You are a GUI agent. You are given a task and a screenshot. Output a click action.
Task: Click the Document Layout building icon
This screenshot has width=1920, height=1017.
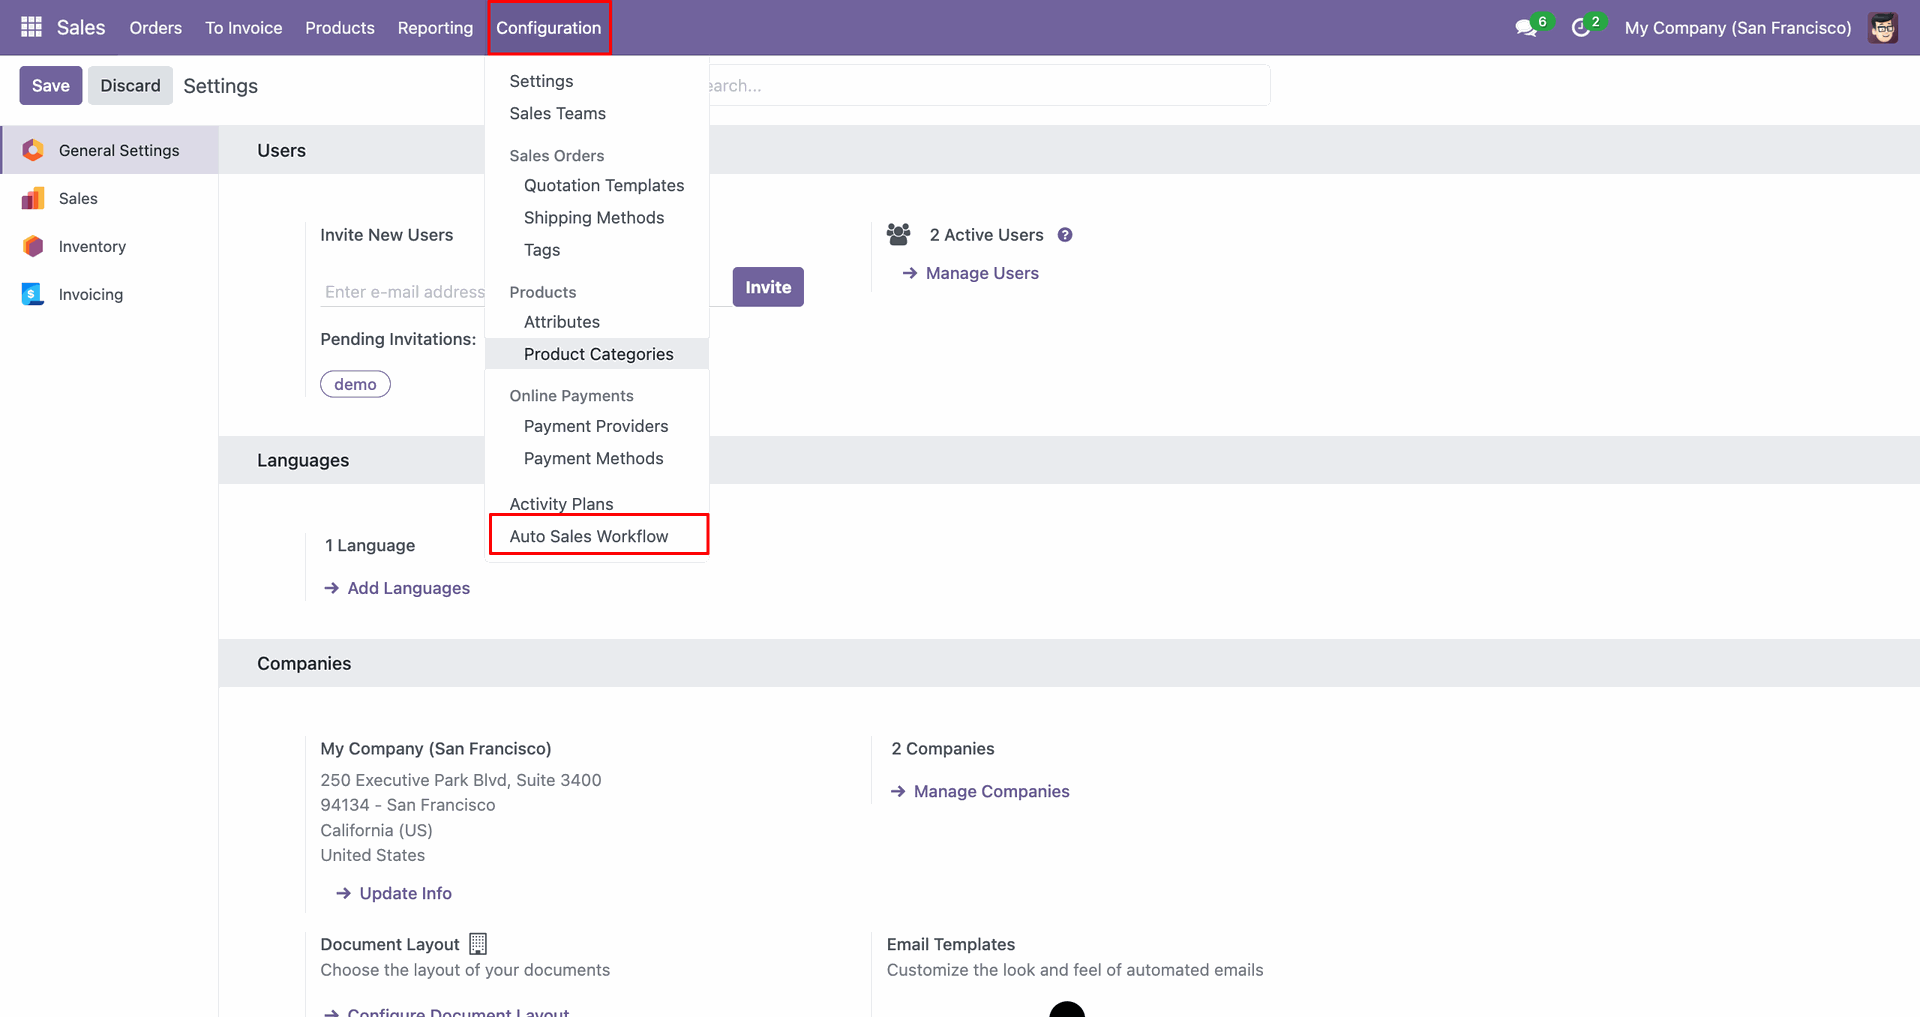pos(478,944)
